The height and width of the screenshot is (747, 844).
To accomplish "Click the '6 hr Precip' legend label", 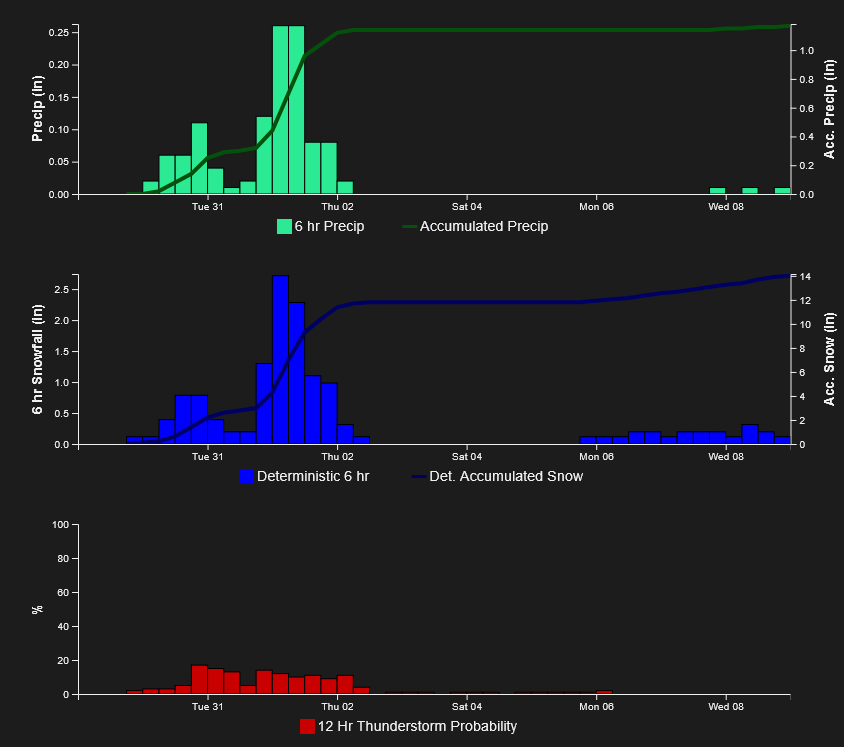I will 329,227.
